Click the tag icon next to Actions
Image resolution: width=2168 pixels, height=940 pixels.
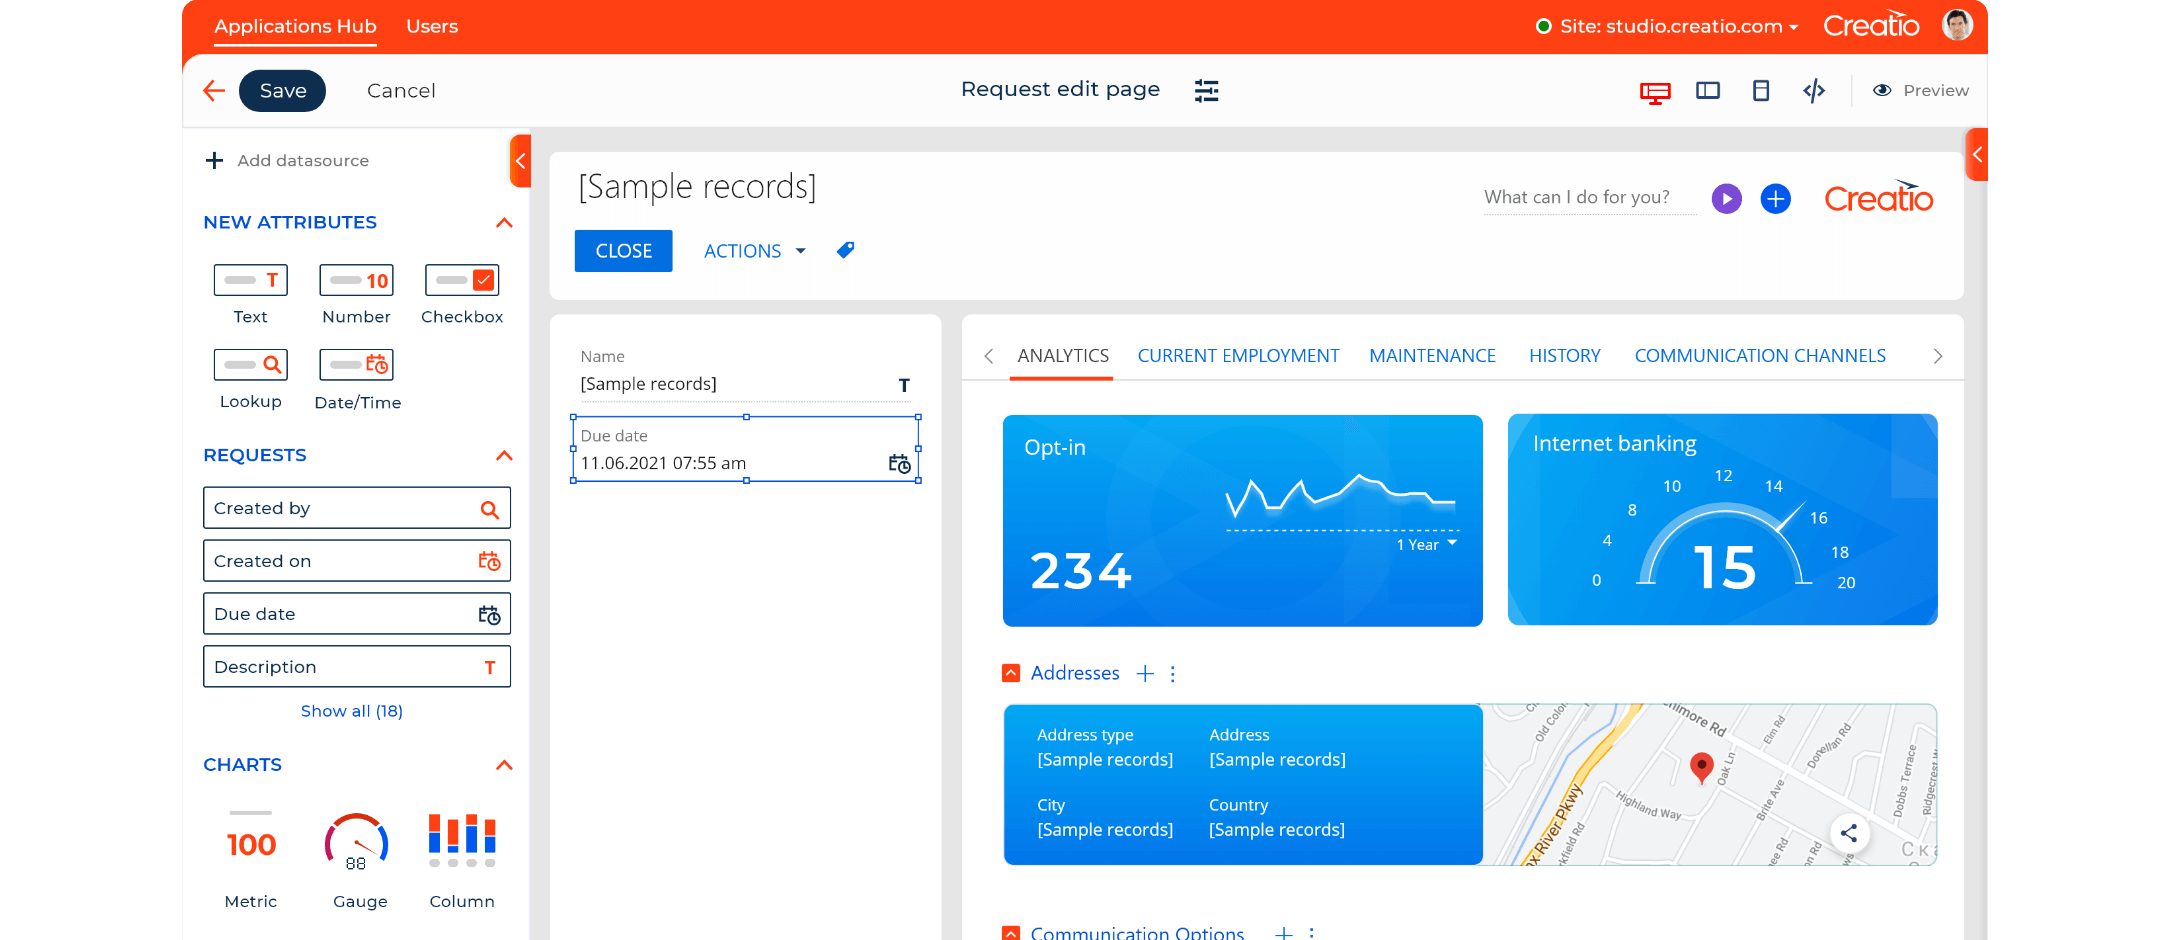click(846, 250)
